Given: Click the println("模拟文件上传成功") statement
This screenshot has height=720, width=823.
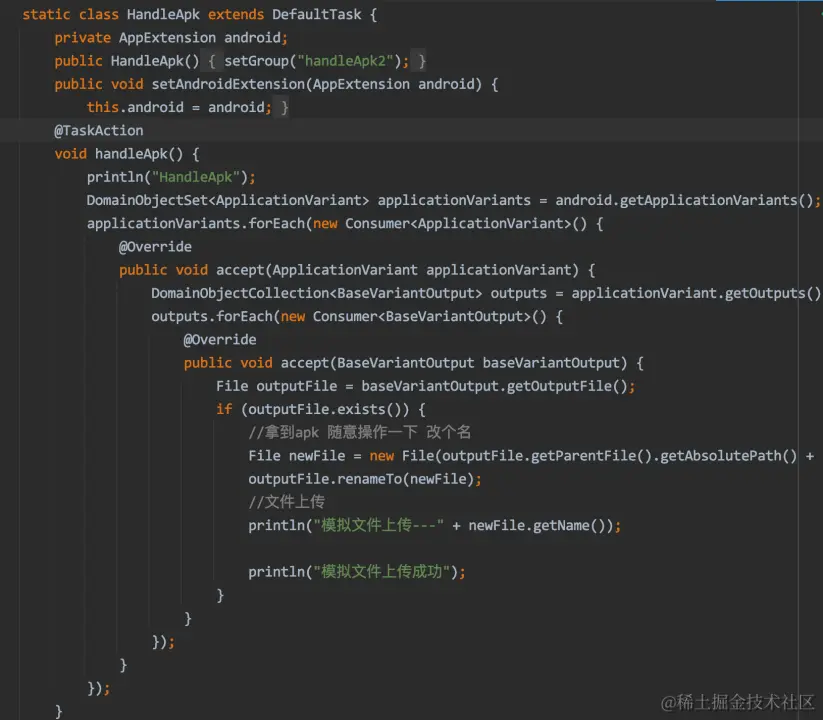Looking at the screenshot, I should coord(357,572).
